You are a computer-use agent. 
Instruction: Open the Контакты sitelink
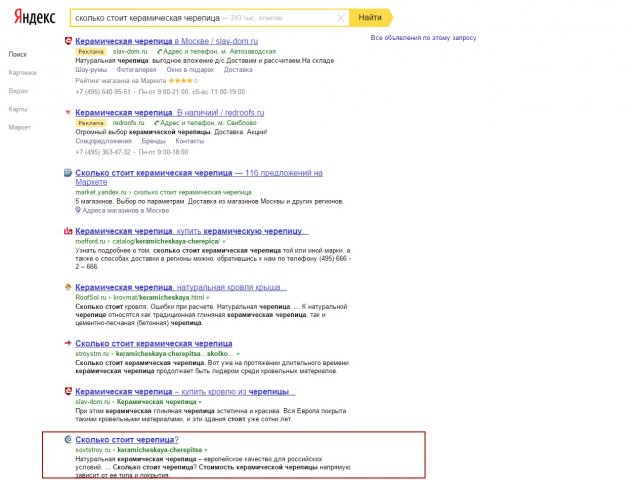tap(189, 141)
